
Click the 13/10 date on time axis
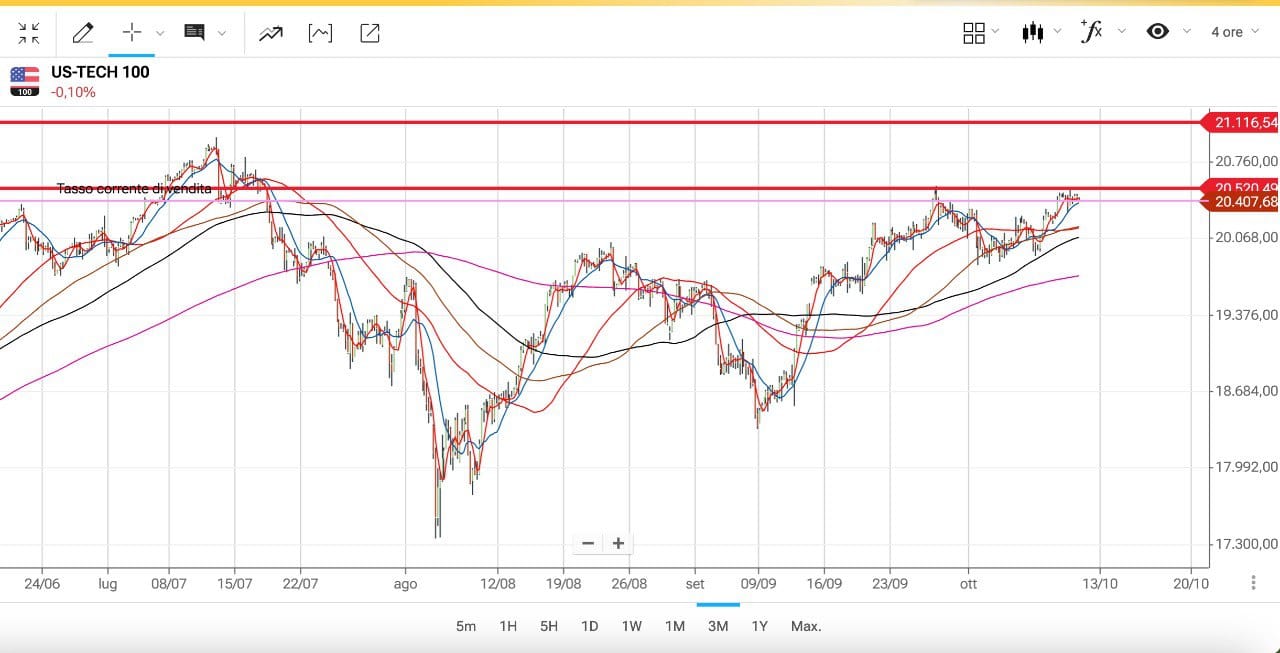pos(1100,583)
